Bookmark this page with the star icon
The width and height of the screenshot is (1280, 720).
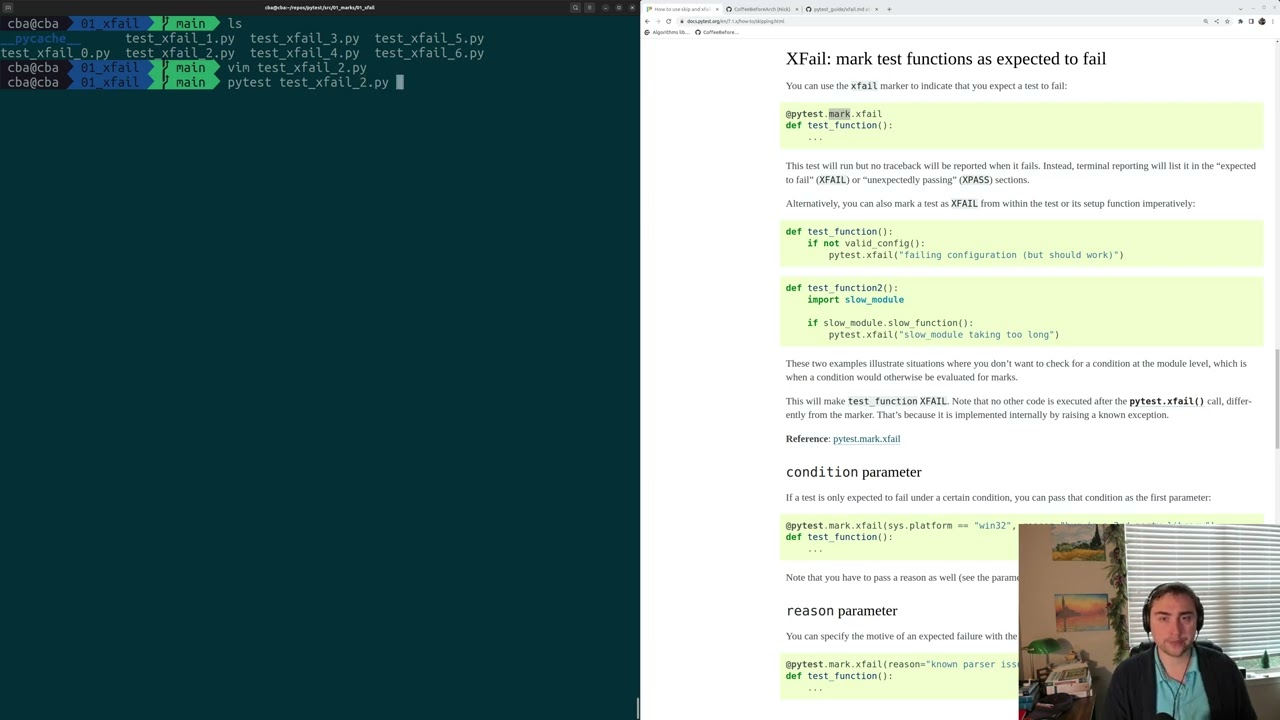1227,21
